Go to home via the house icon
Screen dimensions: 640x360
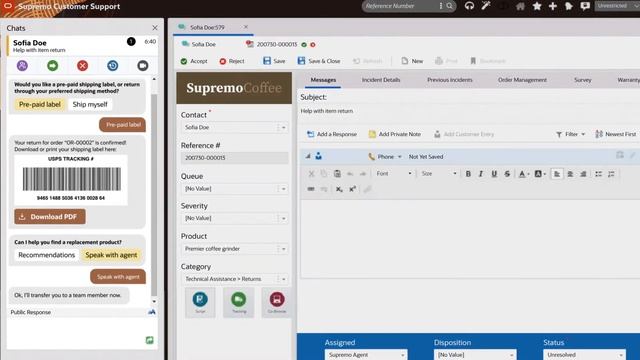click(x=520, y=6)
